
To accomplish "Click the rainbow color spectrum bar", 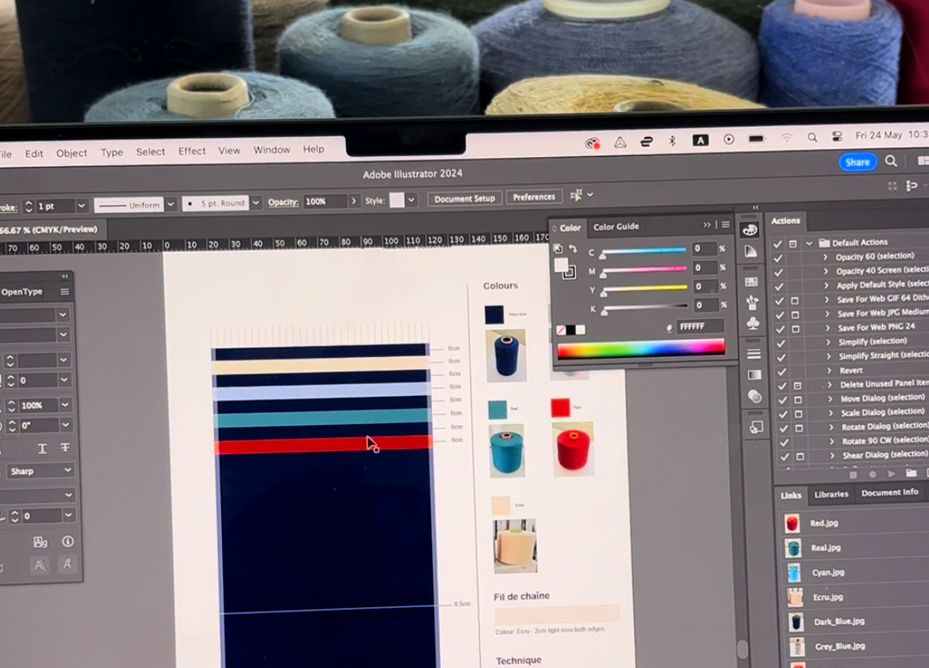I will (640, 349).
